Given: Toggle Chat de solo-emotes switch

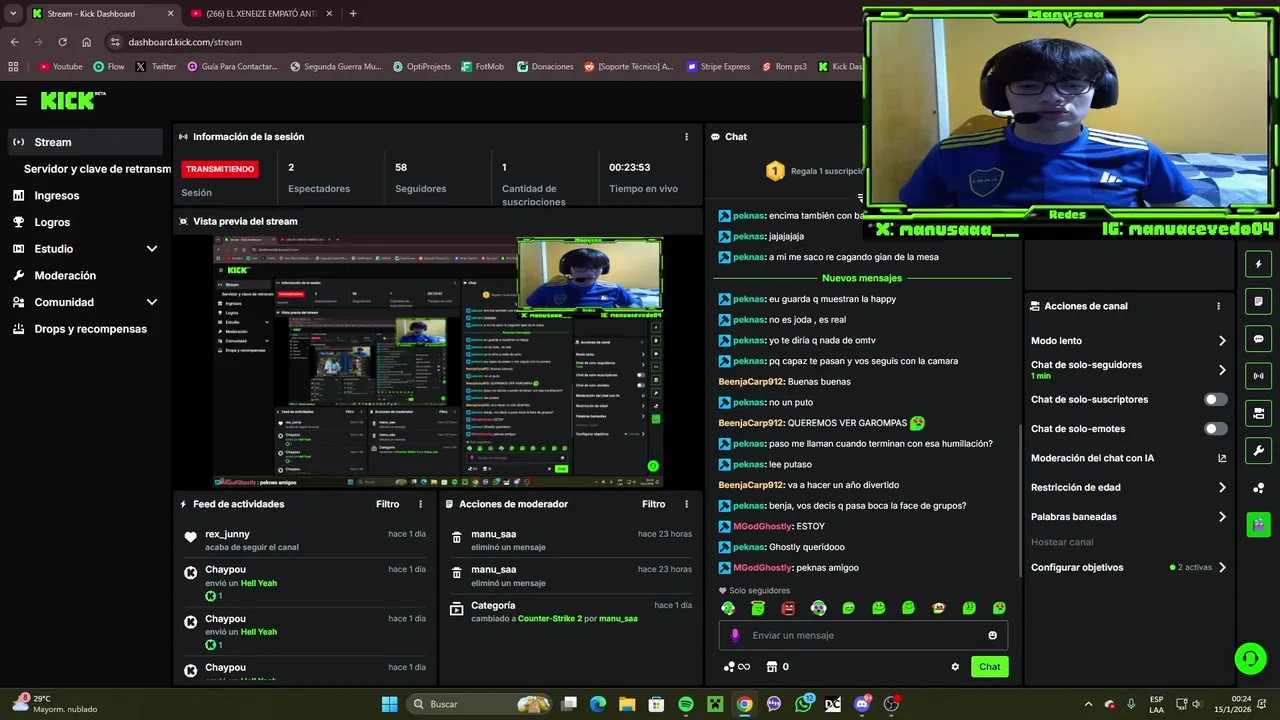Looking at the screenshot, I should pyautogui.click(x=1215, y=428).
